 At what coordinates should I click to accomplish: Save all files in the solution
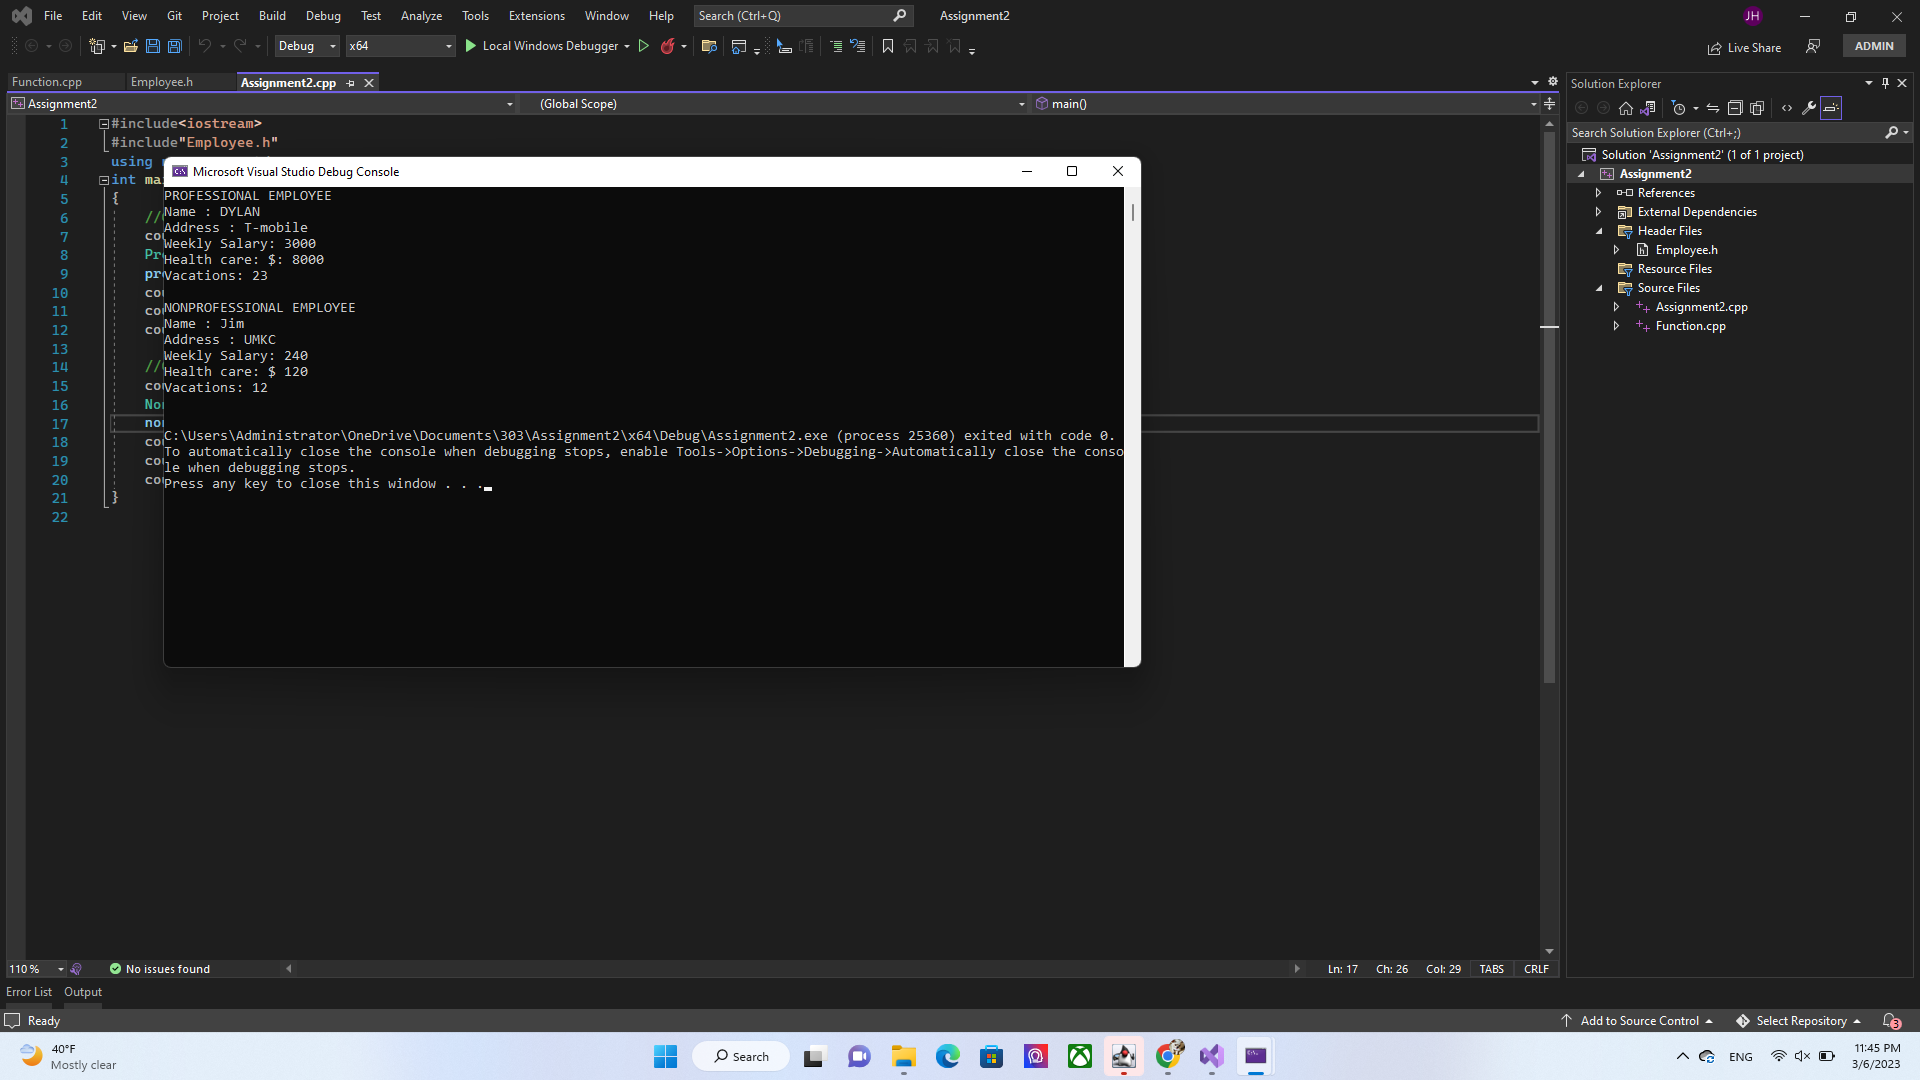point(174,46)
